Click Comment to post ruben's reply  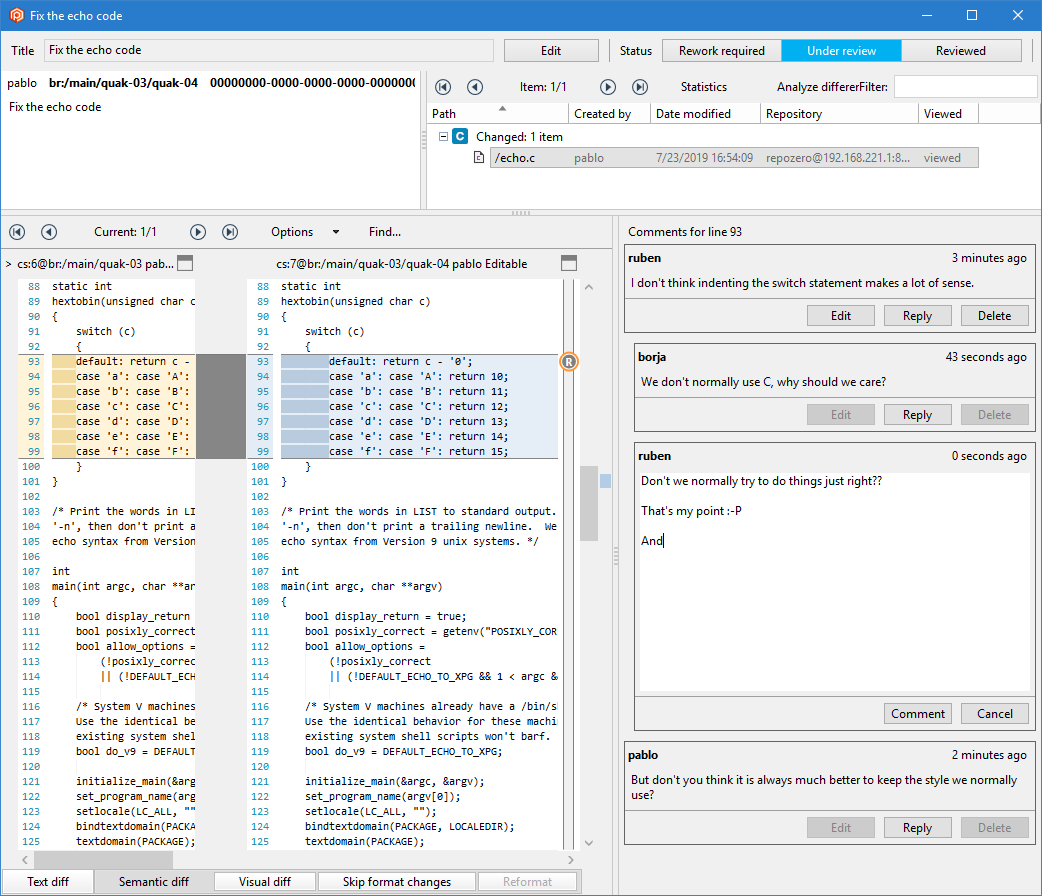(917, 713)
